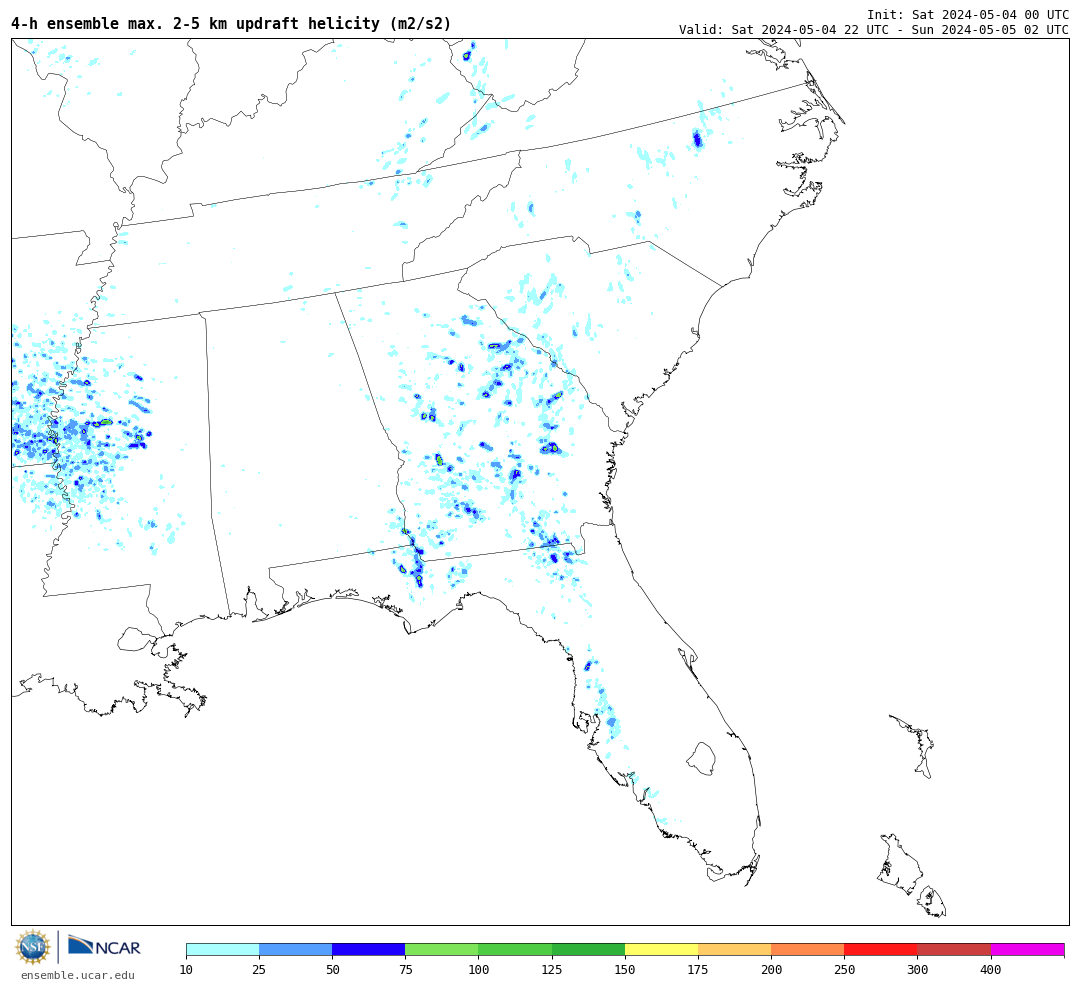Image resolution: width=1080 pixels, height=988 pixels.
Task: Click the colorbar label 300
Action: [x=917, y=970]
